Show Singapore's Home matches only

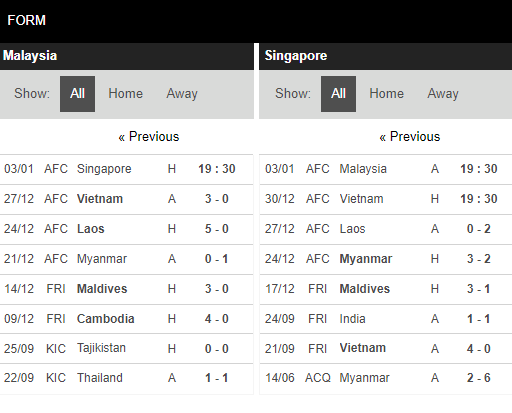tap(386, 94)
